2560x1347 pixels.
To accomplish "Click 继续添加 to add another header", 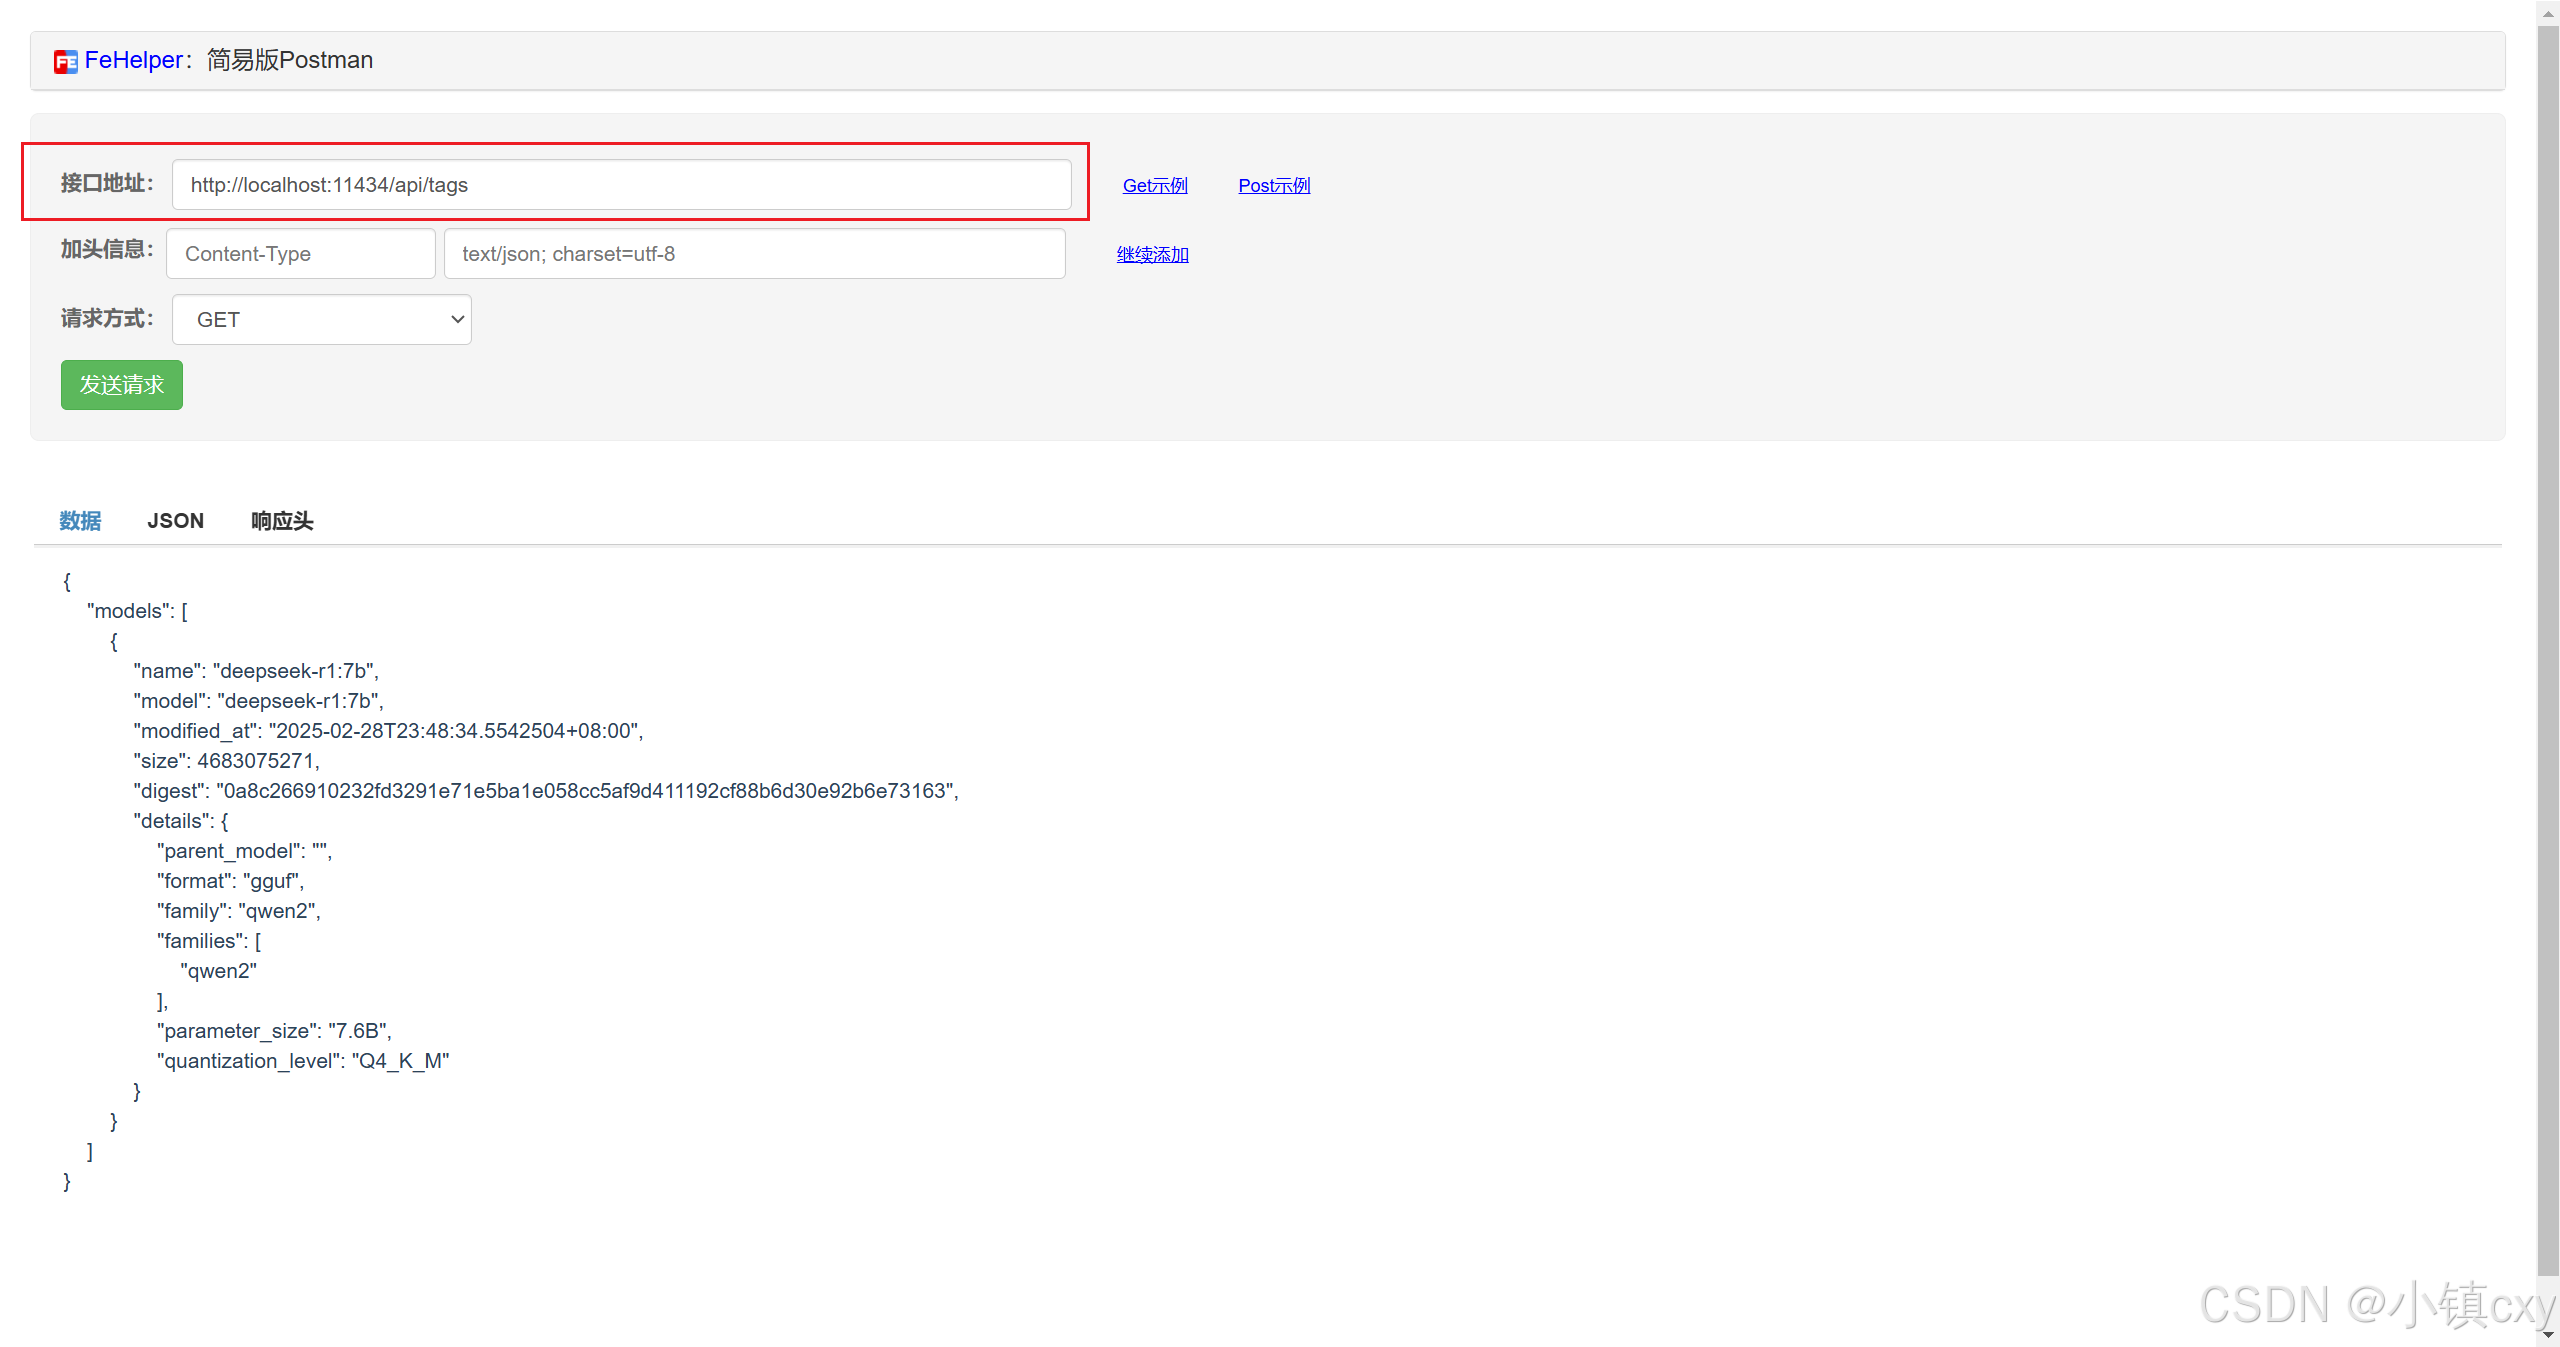I will point(1152,254).
